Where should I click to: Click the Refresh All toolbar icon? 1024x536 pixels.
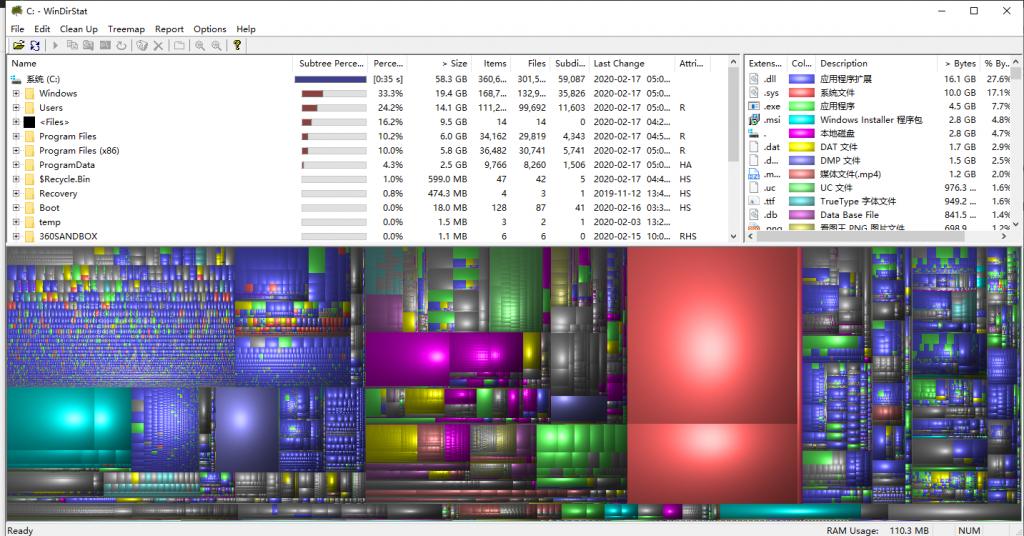[37, 45]
